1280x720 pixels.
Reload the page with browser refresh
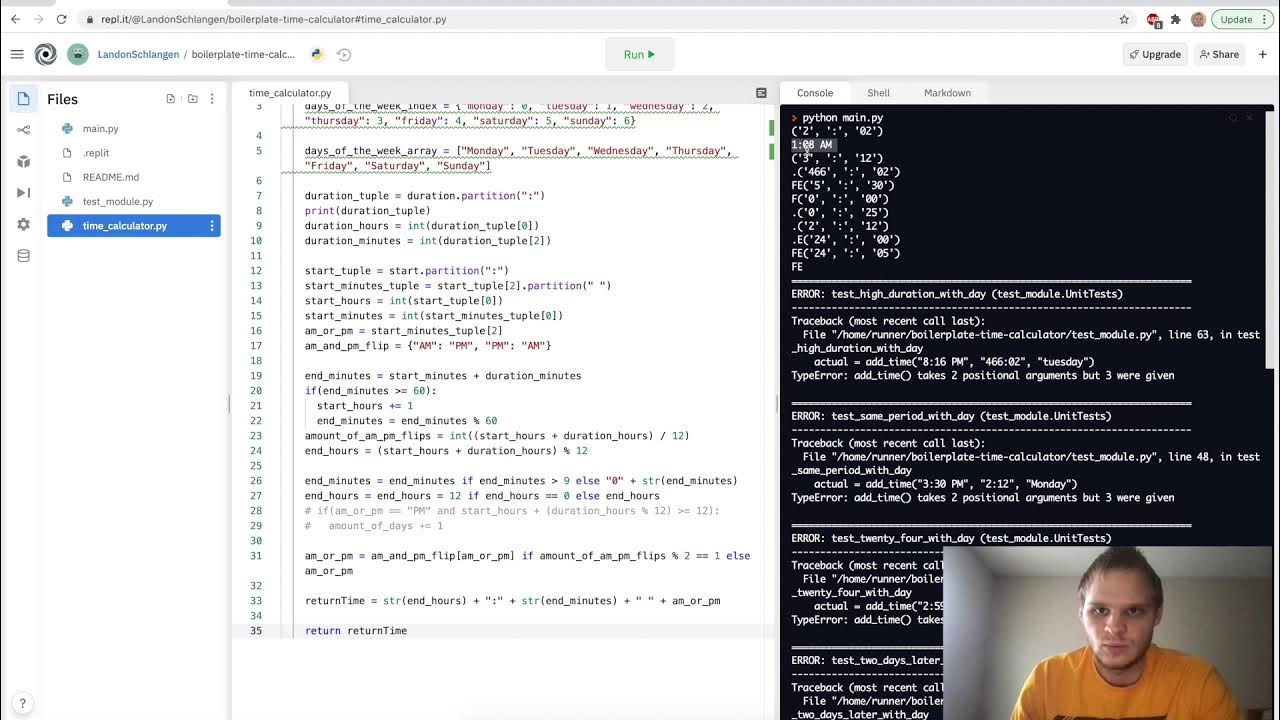(x=62, y=19)
